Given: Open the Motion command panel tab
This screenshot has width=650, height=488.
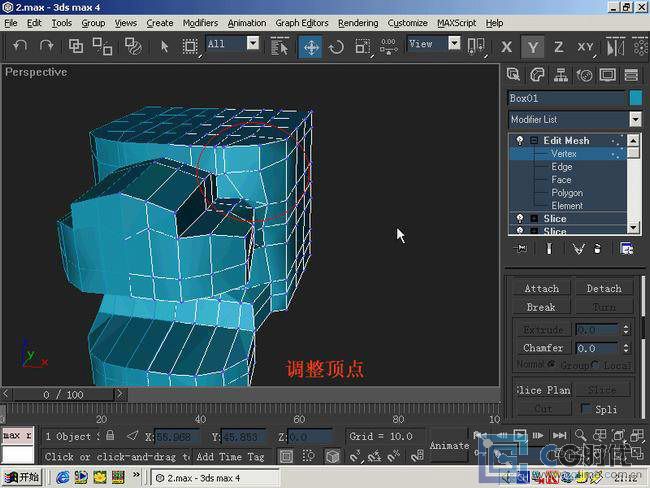Looking at the screenshot, I should (585, 75).
